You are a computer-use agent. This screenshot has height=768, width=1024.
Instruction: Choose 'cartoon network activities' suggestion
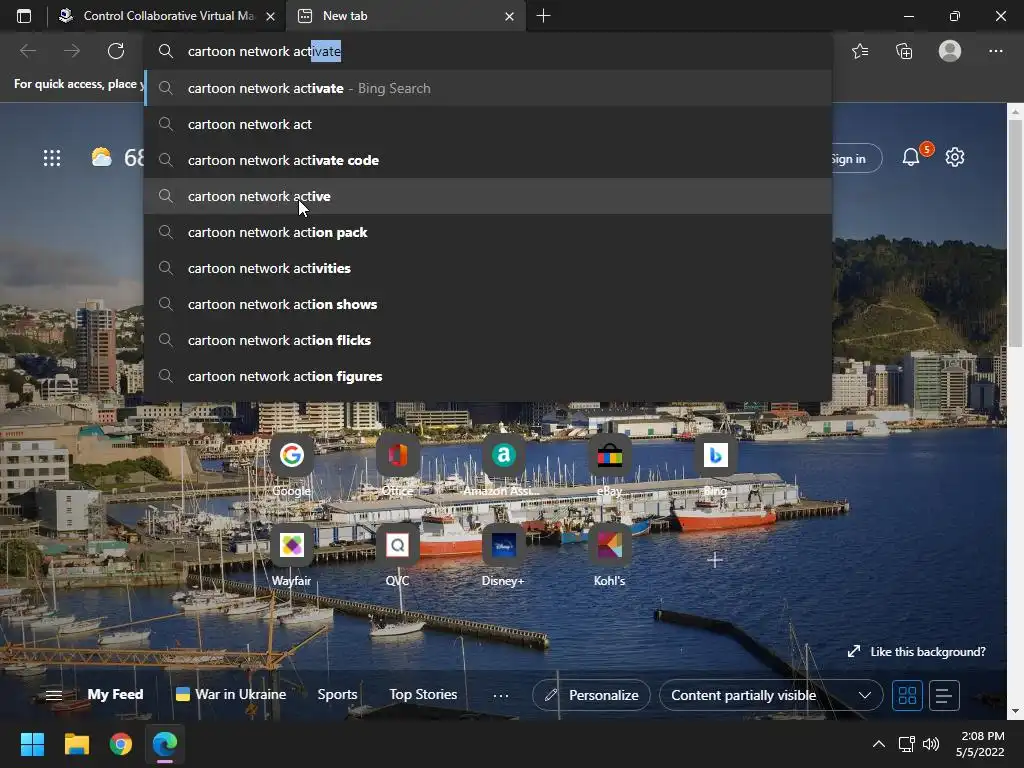(x=488, y=268)
